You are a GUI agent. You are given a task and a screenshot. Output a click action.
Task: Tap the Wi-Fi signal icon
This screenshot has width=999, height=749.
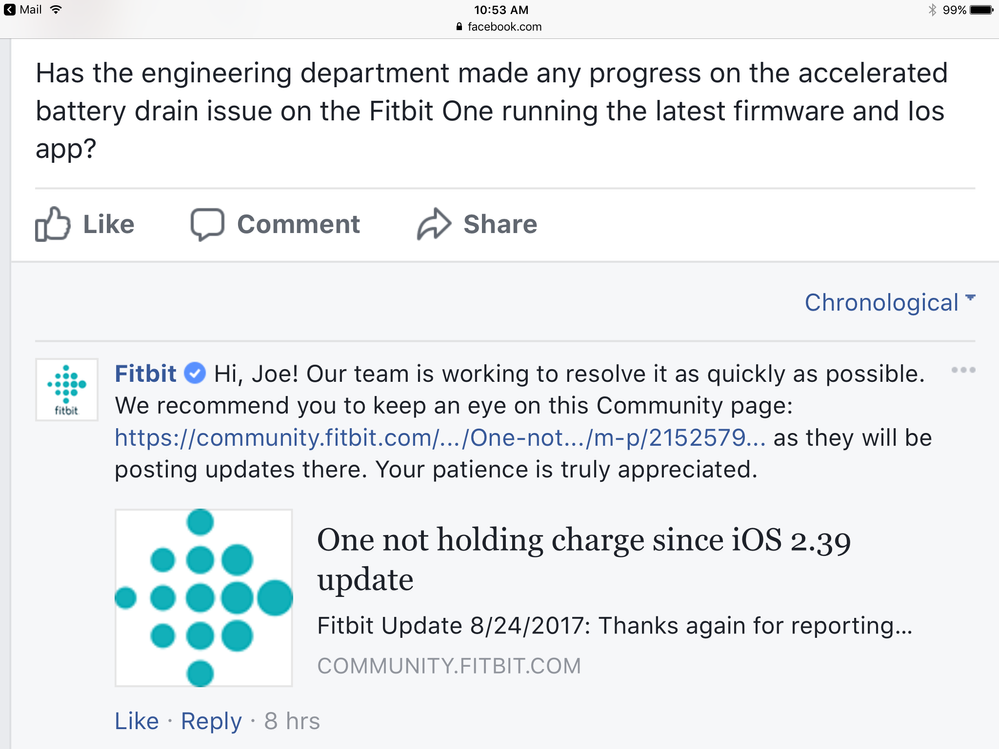55,10
